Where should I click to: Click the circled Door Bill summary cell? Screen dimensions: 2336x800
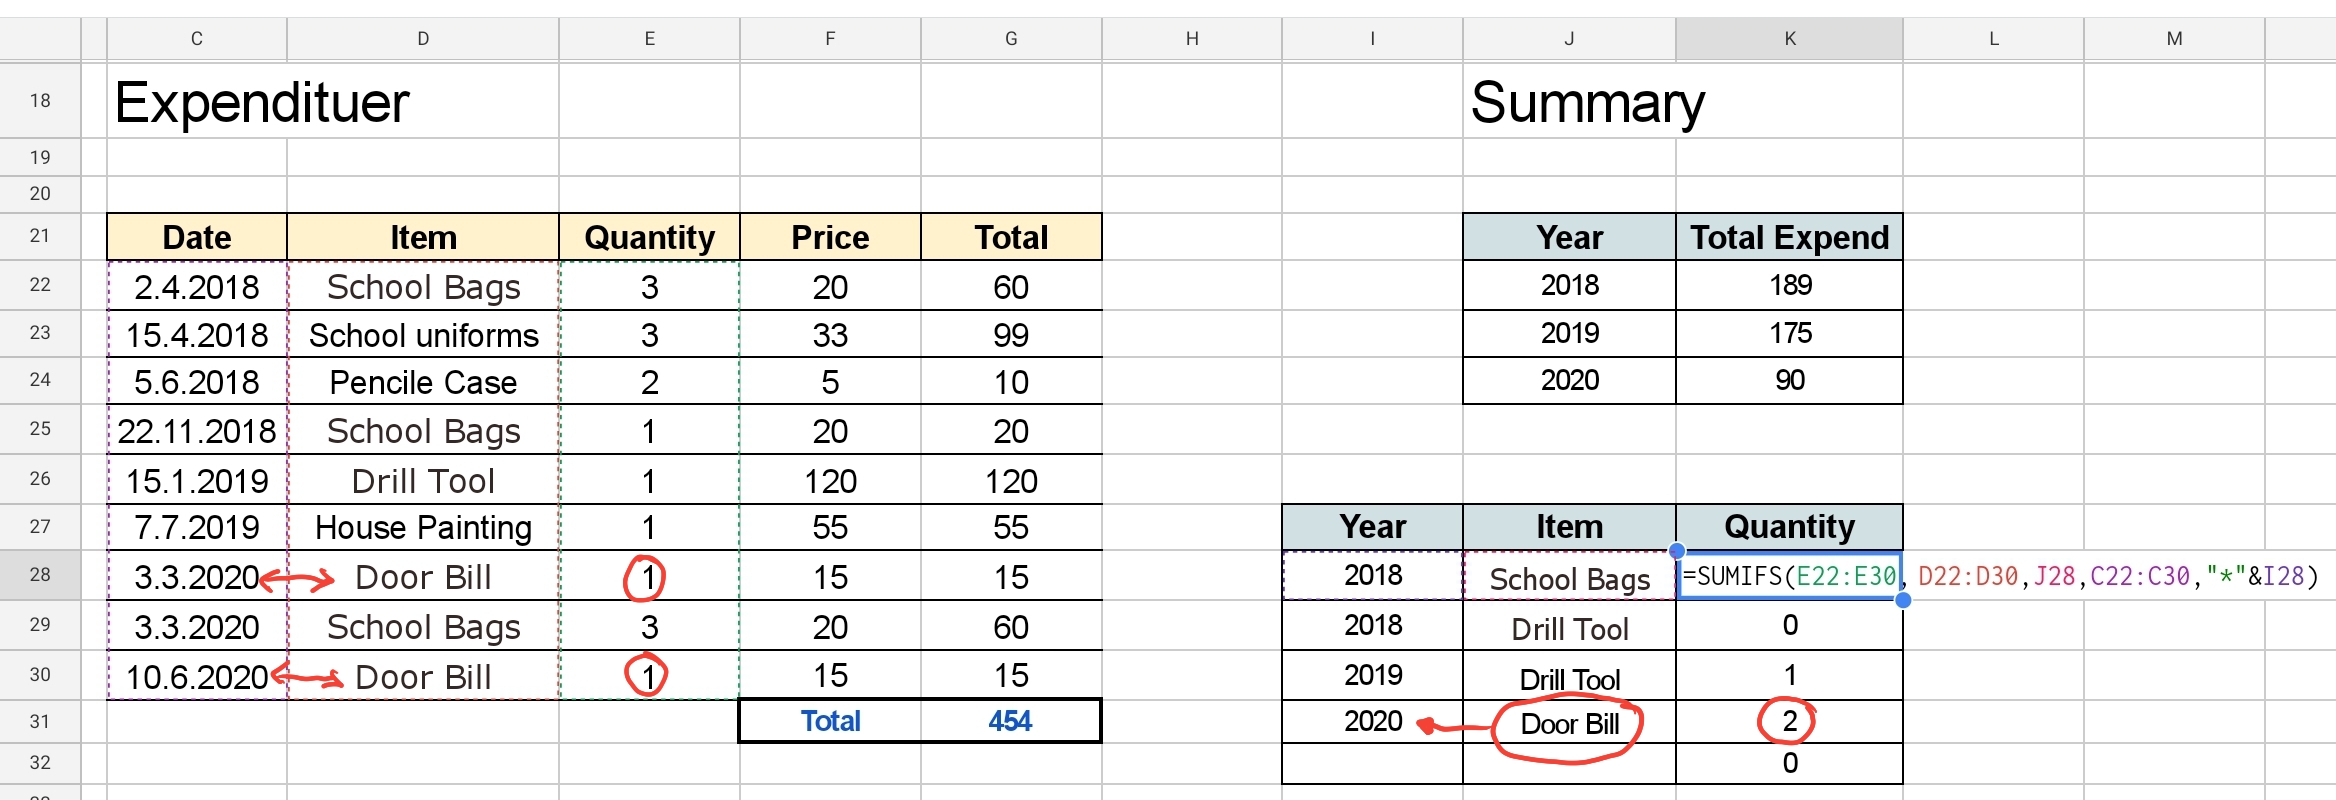pyautogui.click(x=1569, y=723)
